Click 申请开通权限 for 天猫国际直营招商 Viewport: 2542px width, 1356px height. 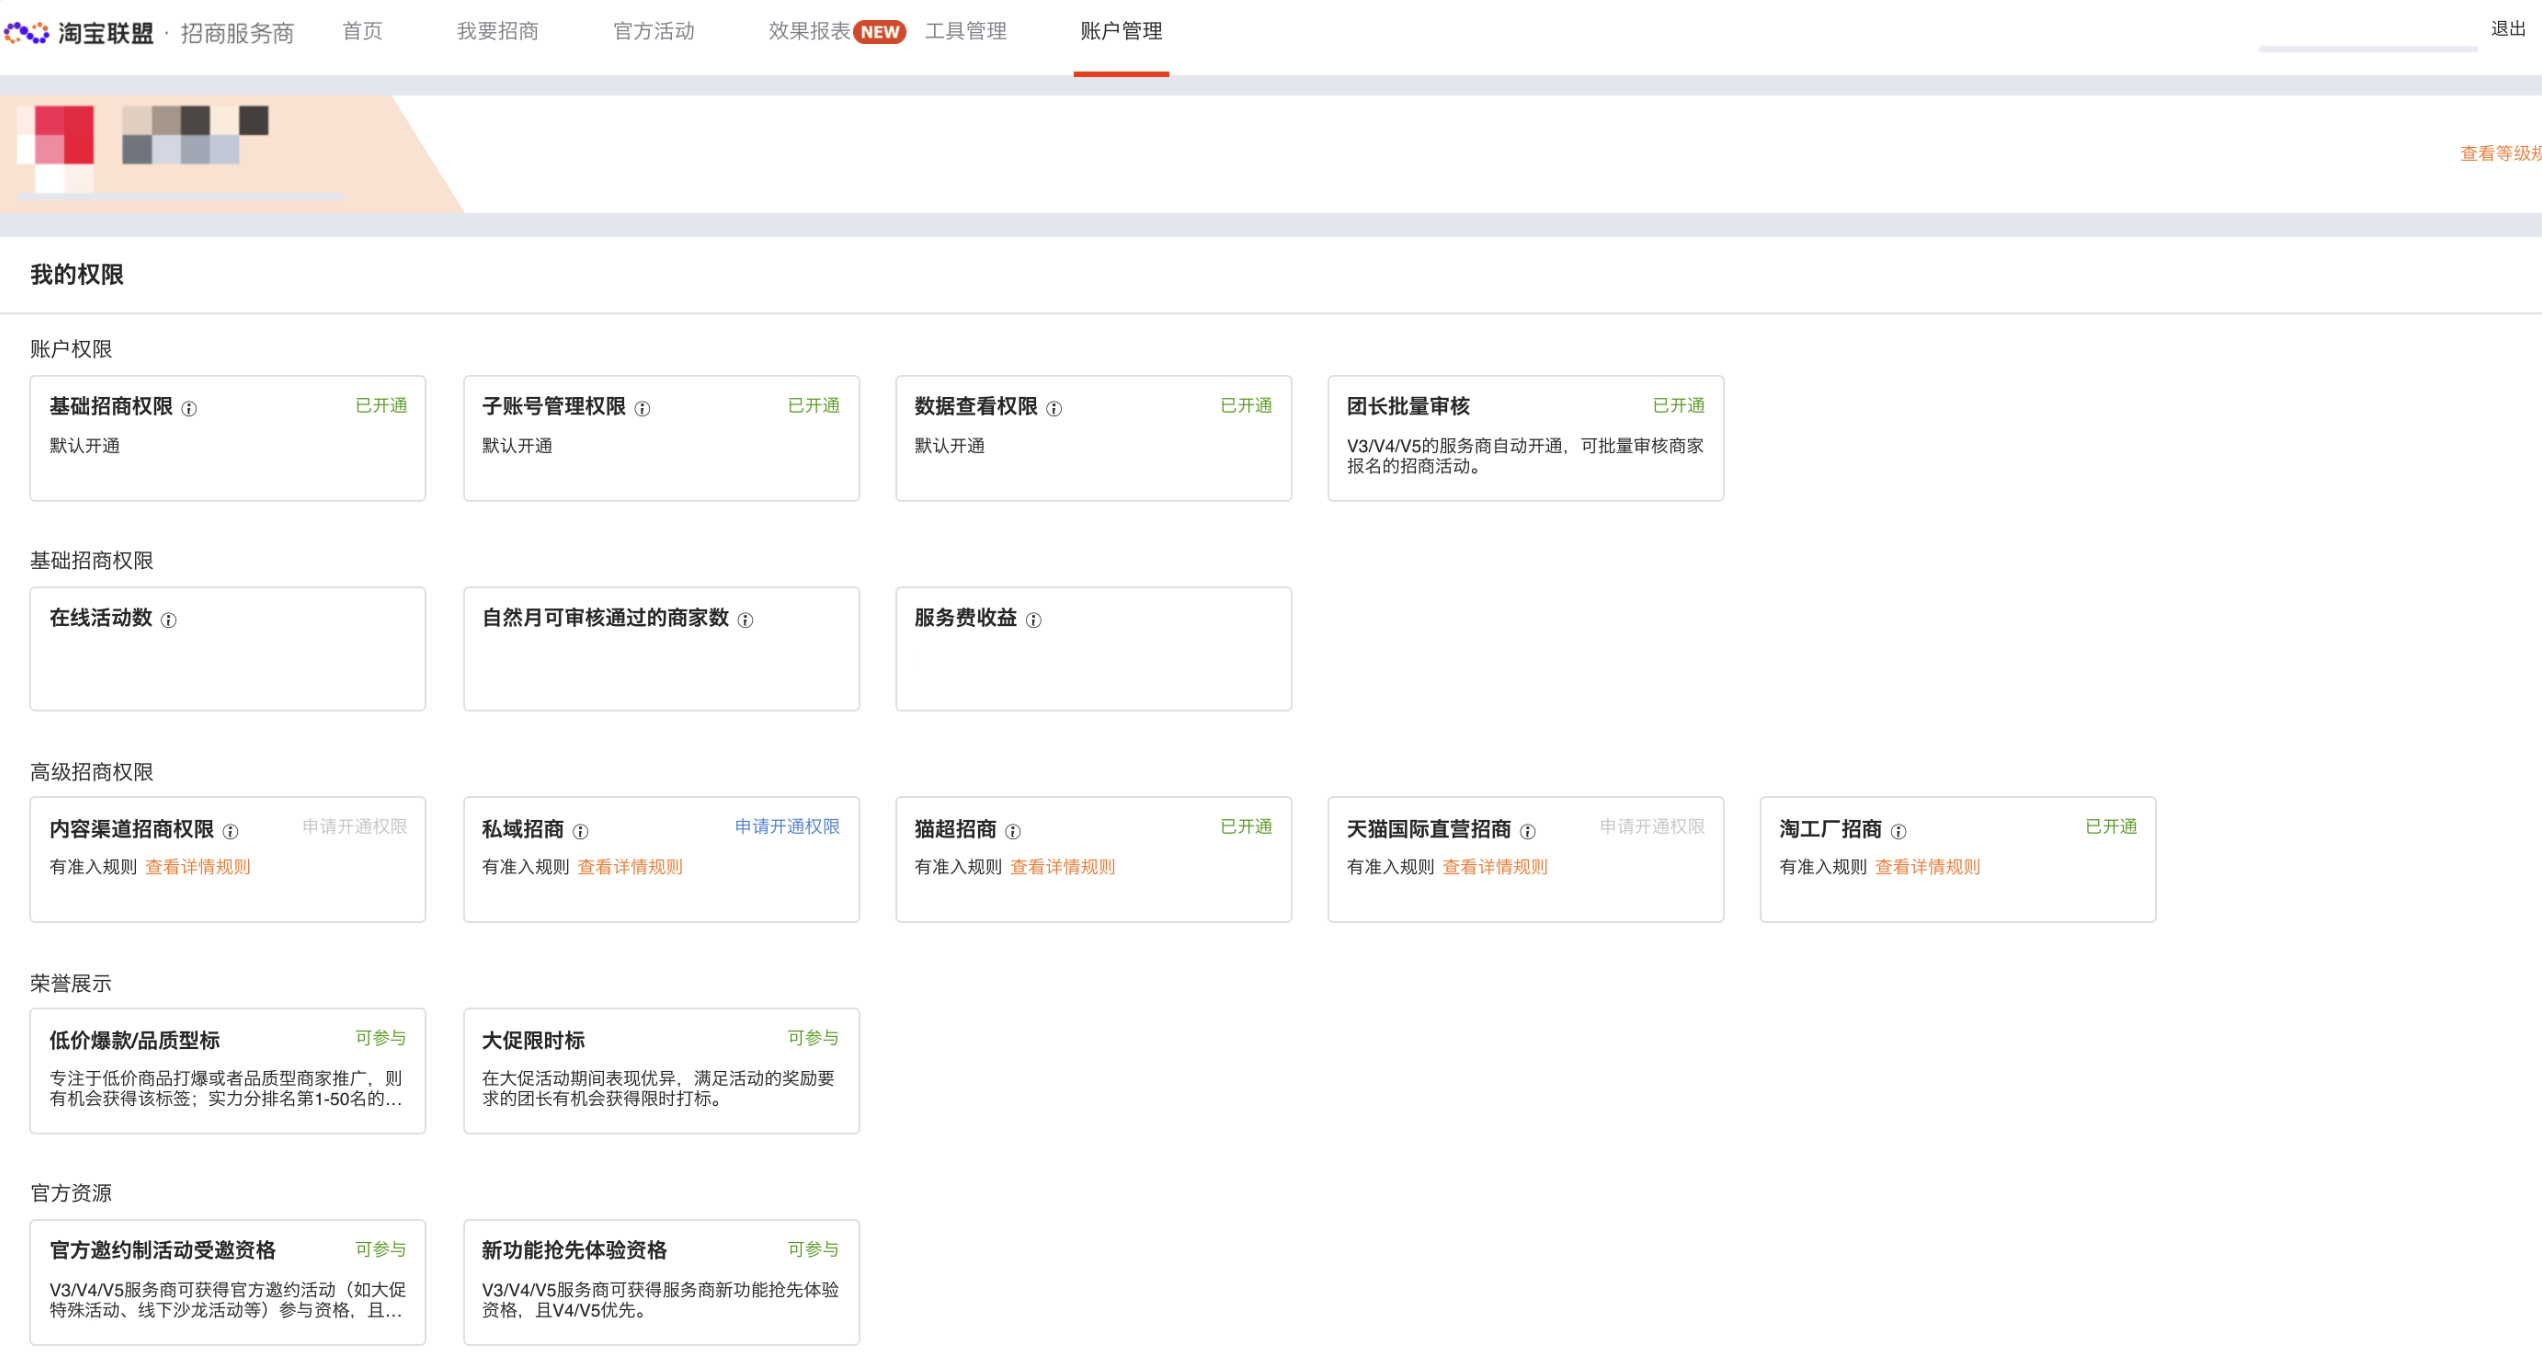point(1653,828)
